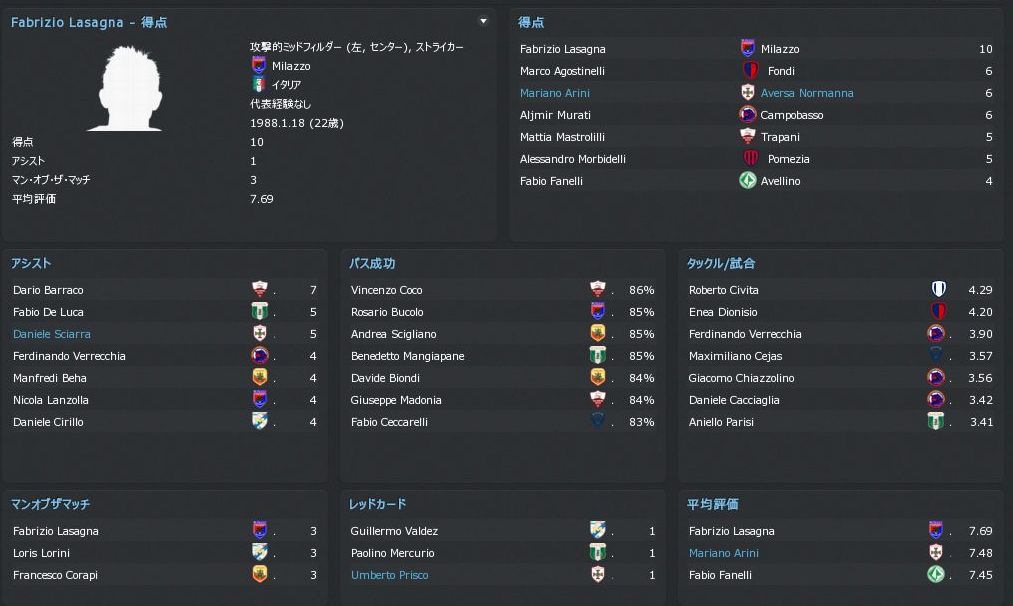Click the パス成功 panel heading
This screenshot has height=606, width=1013.
pos(372,263)
